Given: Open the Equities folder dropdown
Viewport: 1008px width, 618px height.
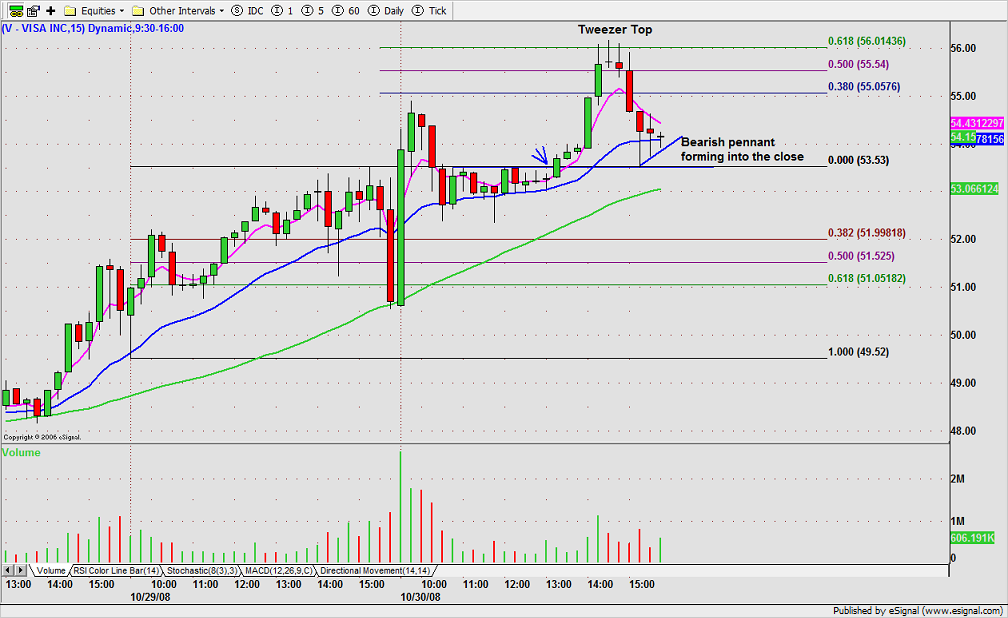Looking at the screenshot, I should coord(94,11).
